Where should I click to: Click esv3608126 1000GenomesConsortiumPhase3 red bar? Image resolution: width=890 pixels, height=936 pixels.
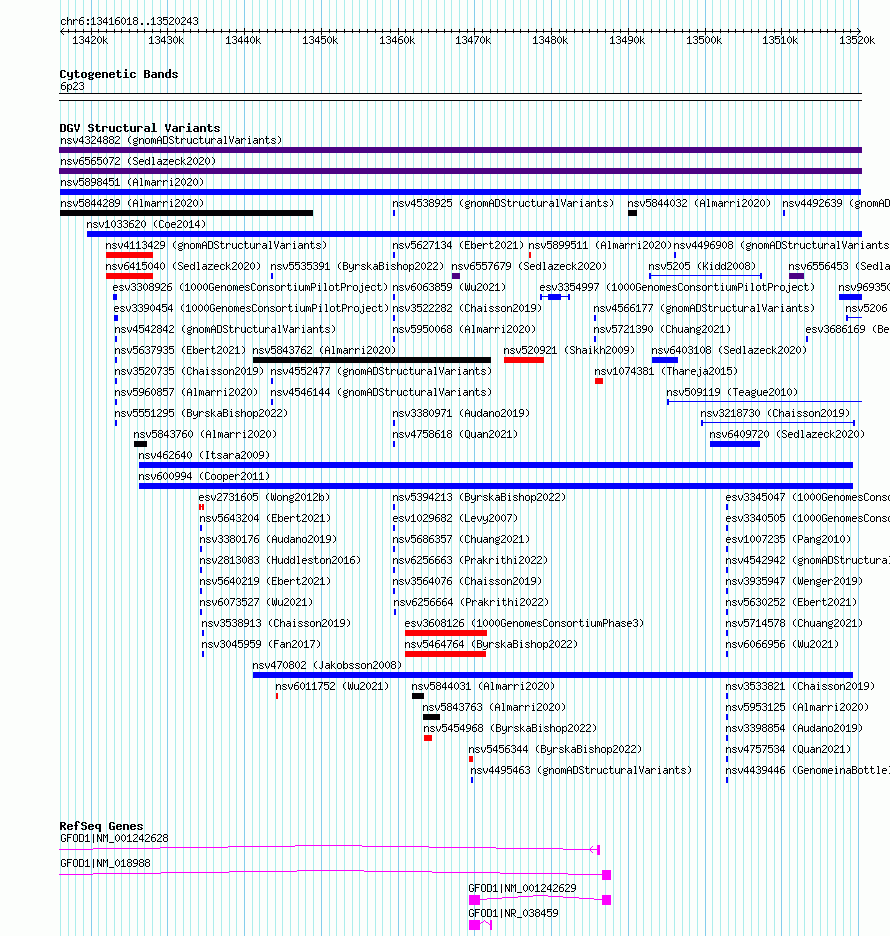coord(446,633)
